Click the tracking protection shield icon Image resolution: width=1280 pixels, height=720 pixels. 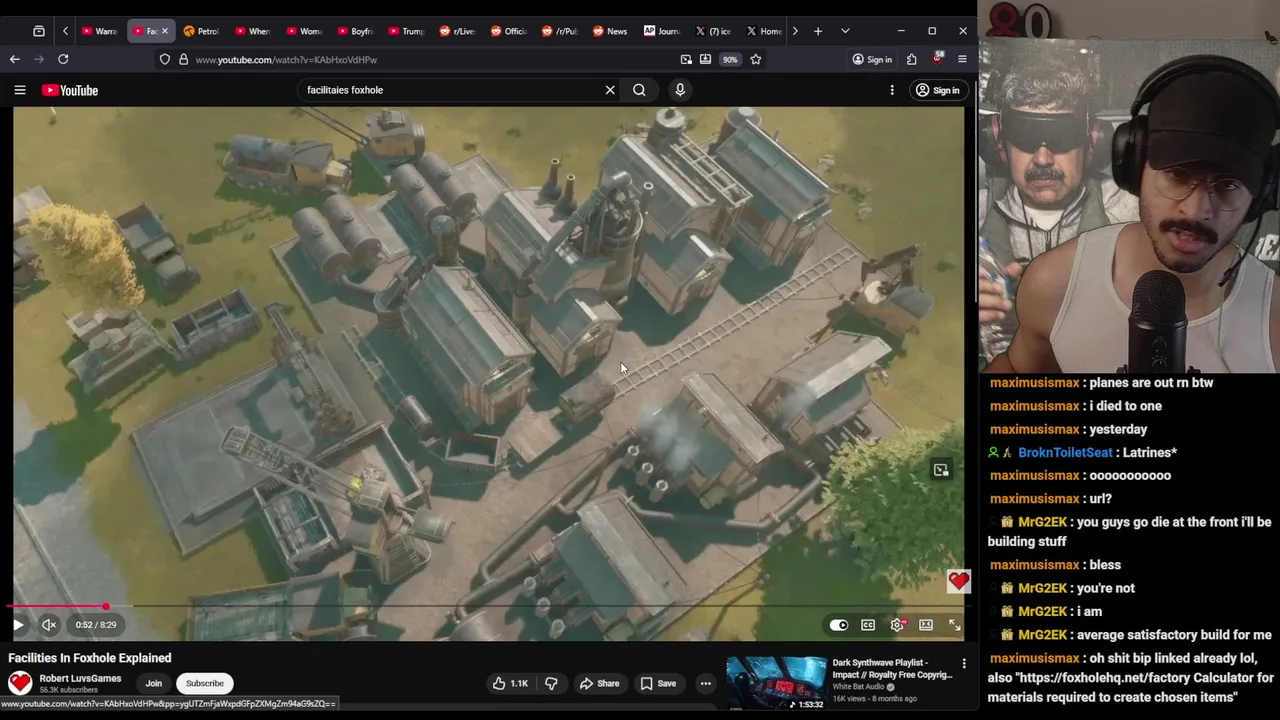(165, 60)
